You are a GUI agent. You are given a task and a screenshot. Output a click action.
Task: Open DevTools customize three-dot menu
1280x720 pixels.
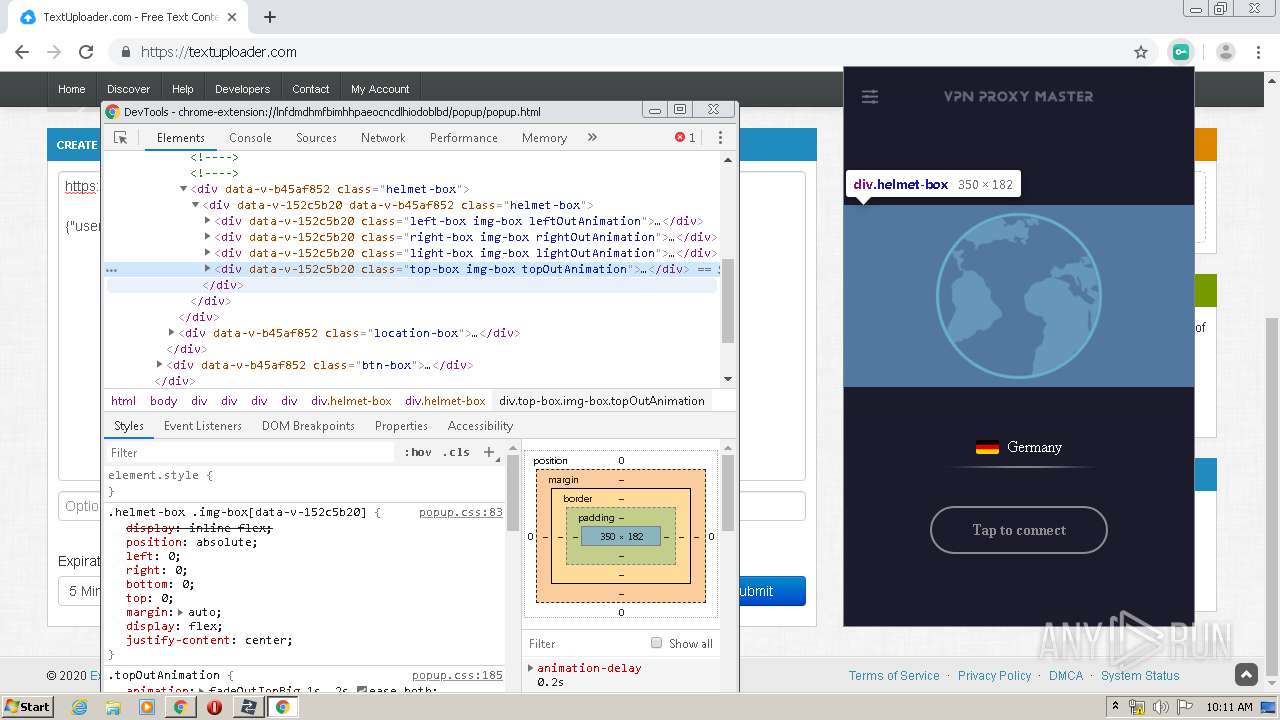[720, 138]
